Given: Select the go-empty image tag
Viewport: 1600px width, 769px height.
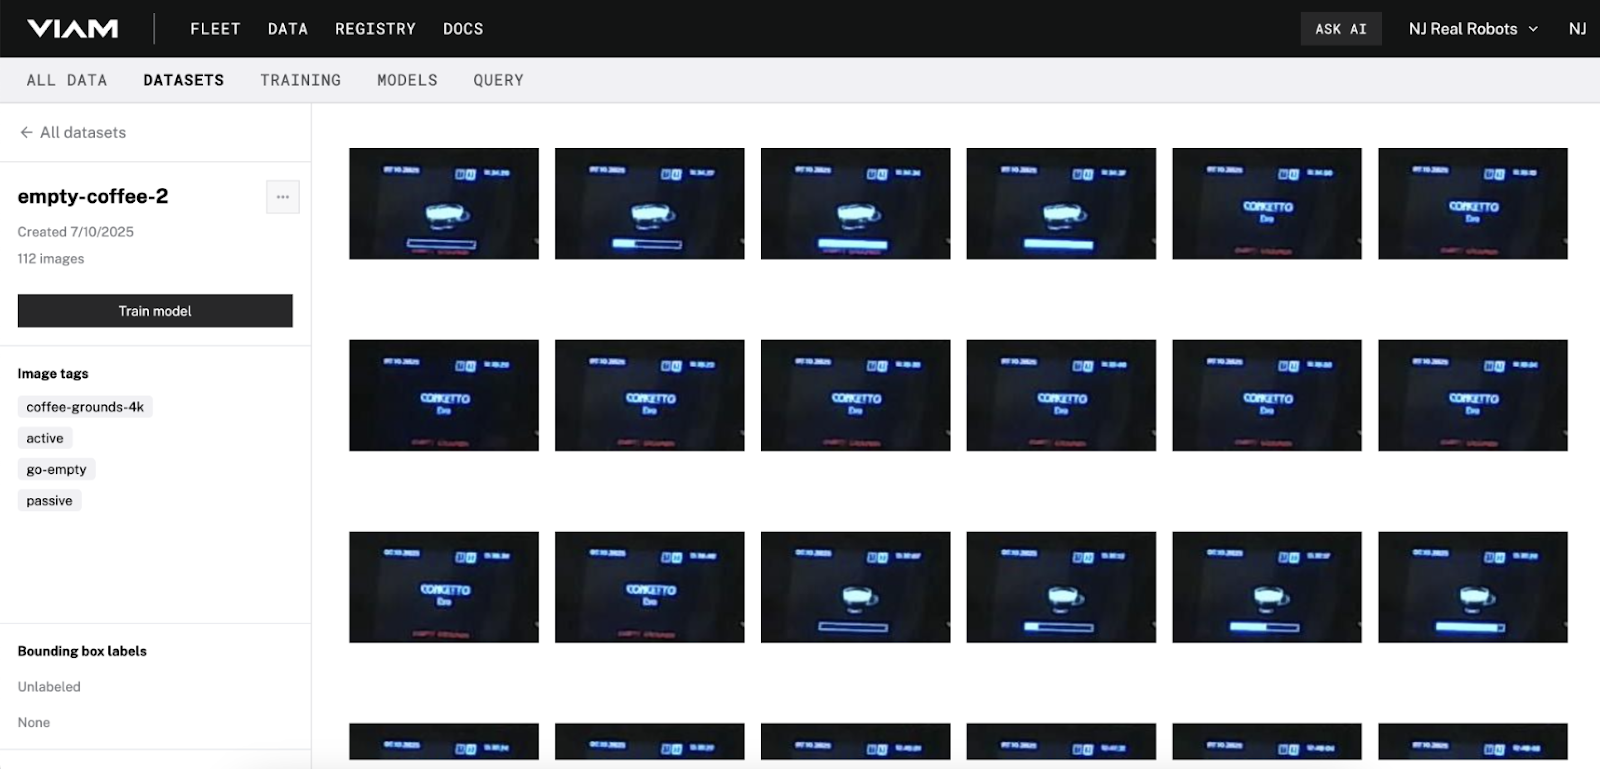Looking at the screenshot, I should click(x=56, y=469).
